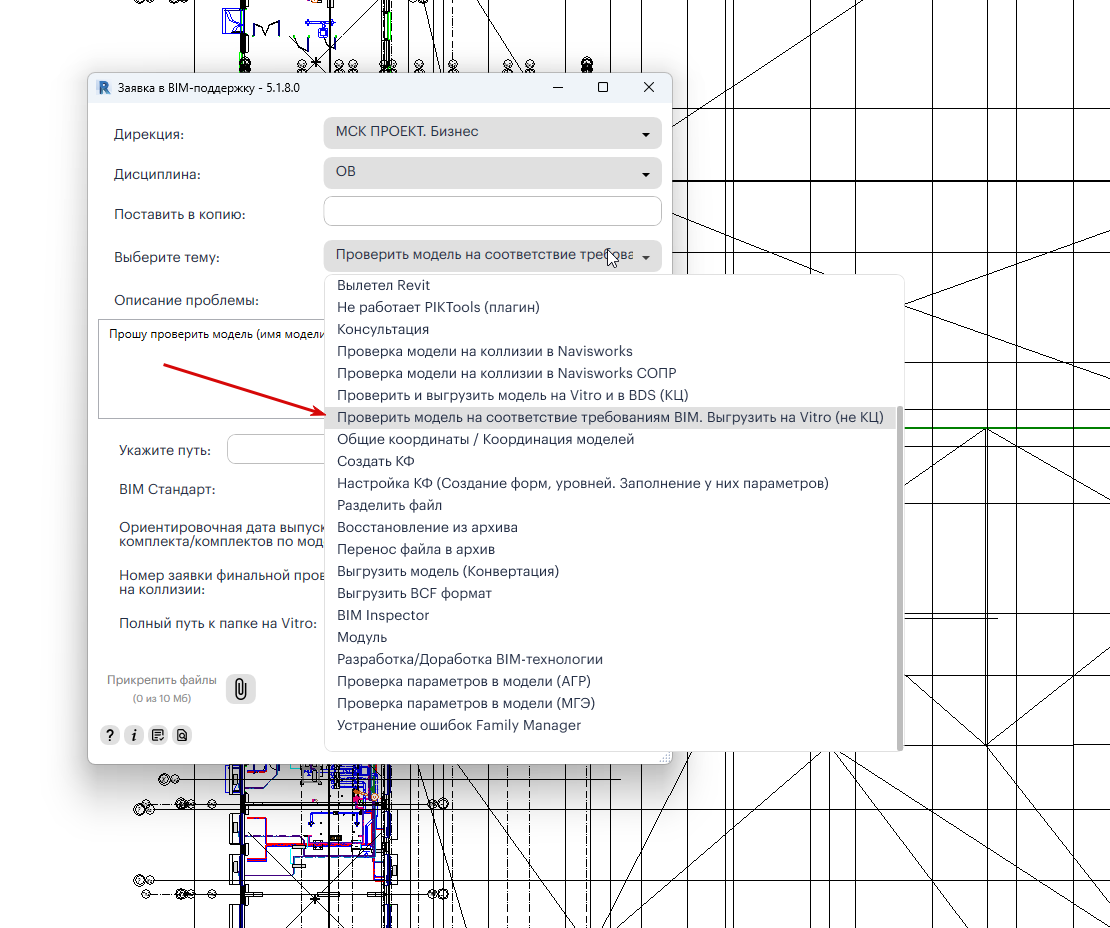Choose 'Проверка модели на коллизии в Navisworks СОПР'
Screen dimensions: 1110x928
506,373
